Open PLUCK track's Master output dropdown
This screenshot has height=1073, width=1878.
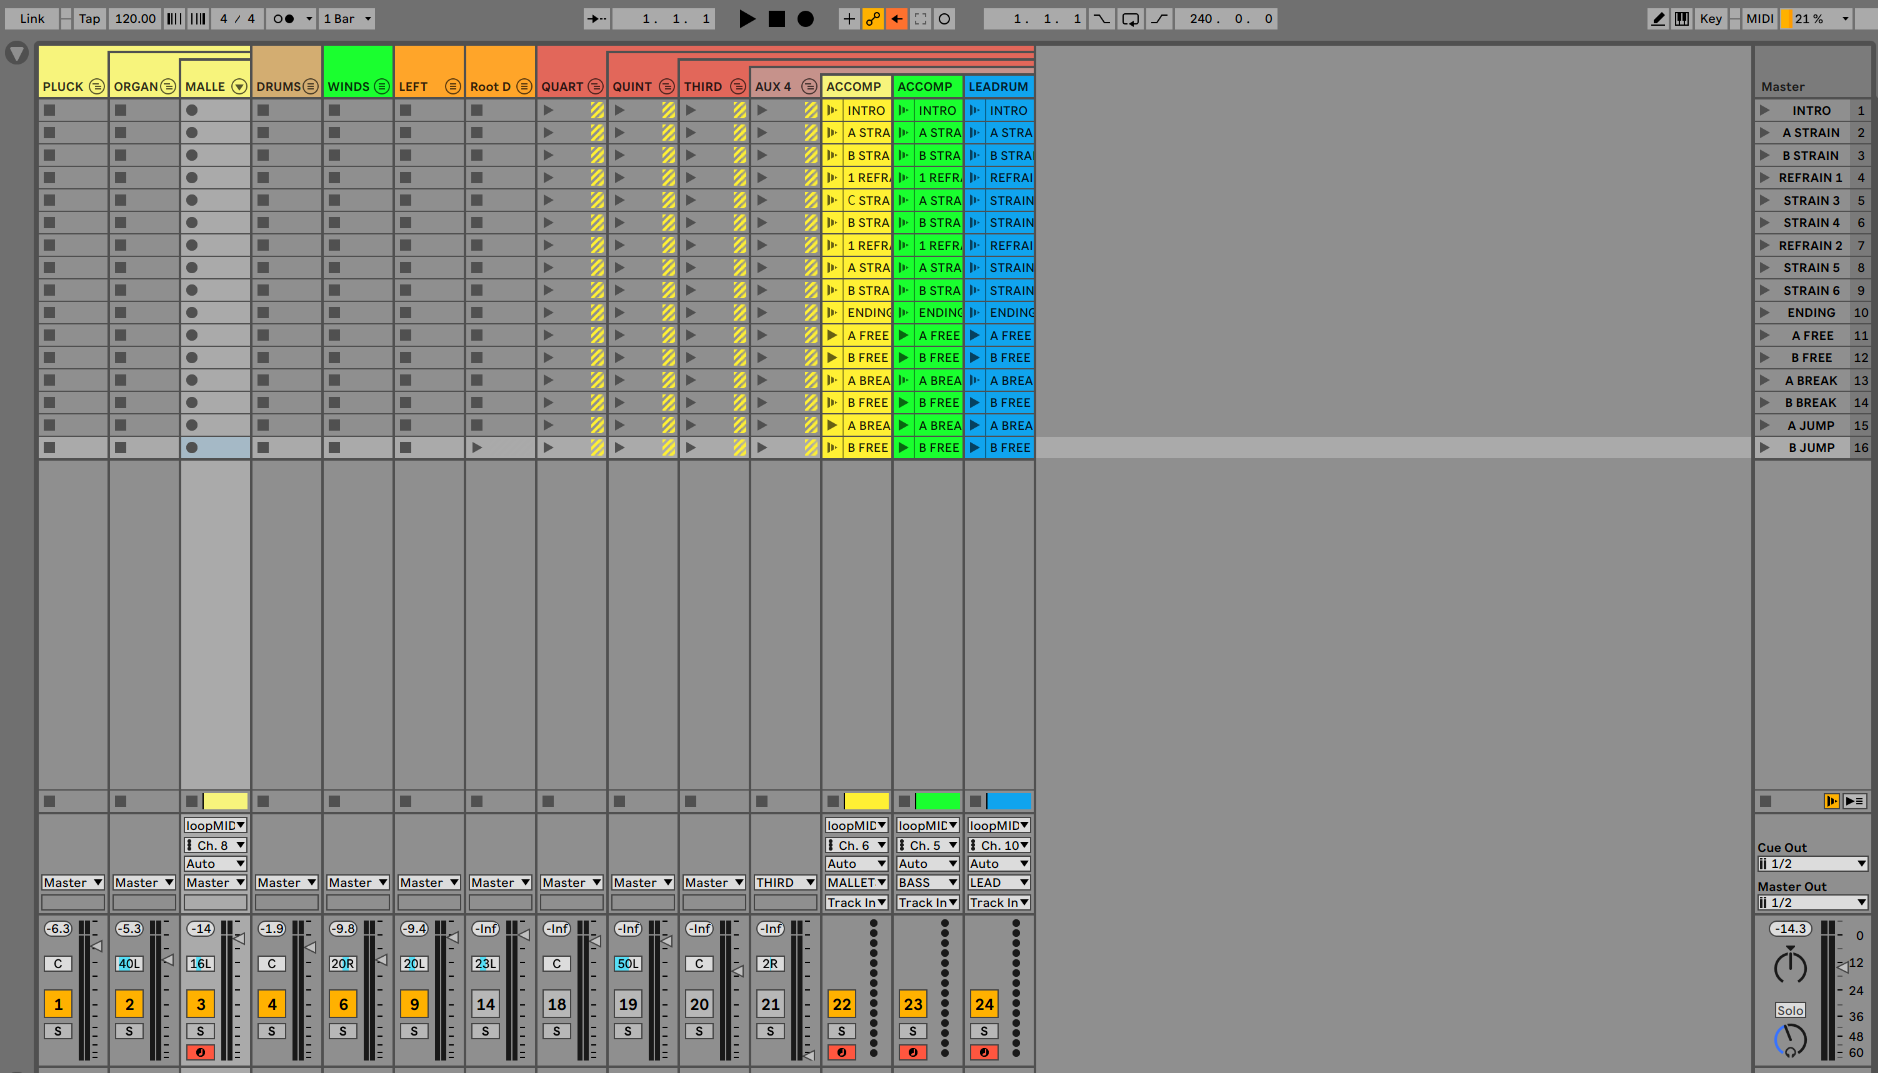click(73, 883)
